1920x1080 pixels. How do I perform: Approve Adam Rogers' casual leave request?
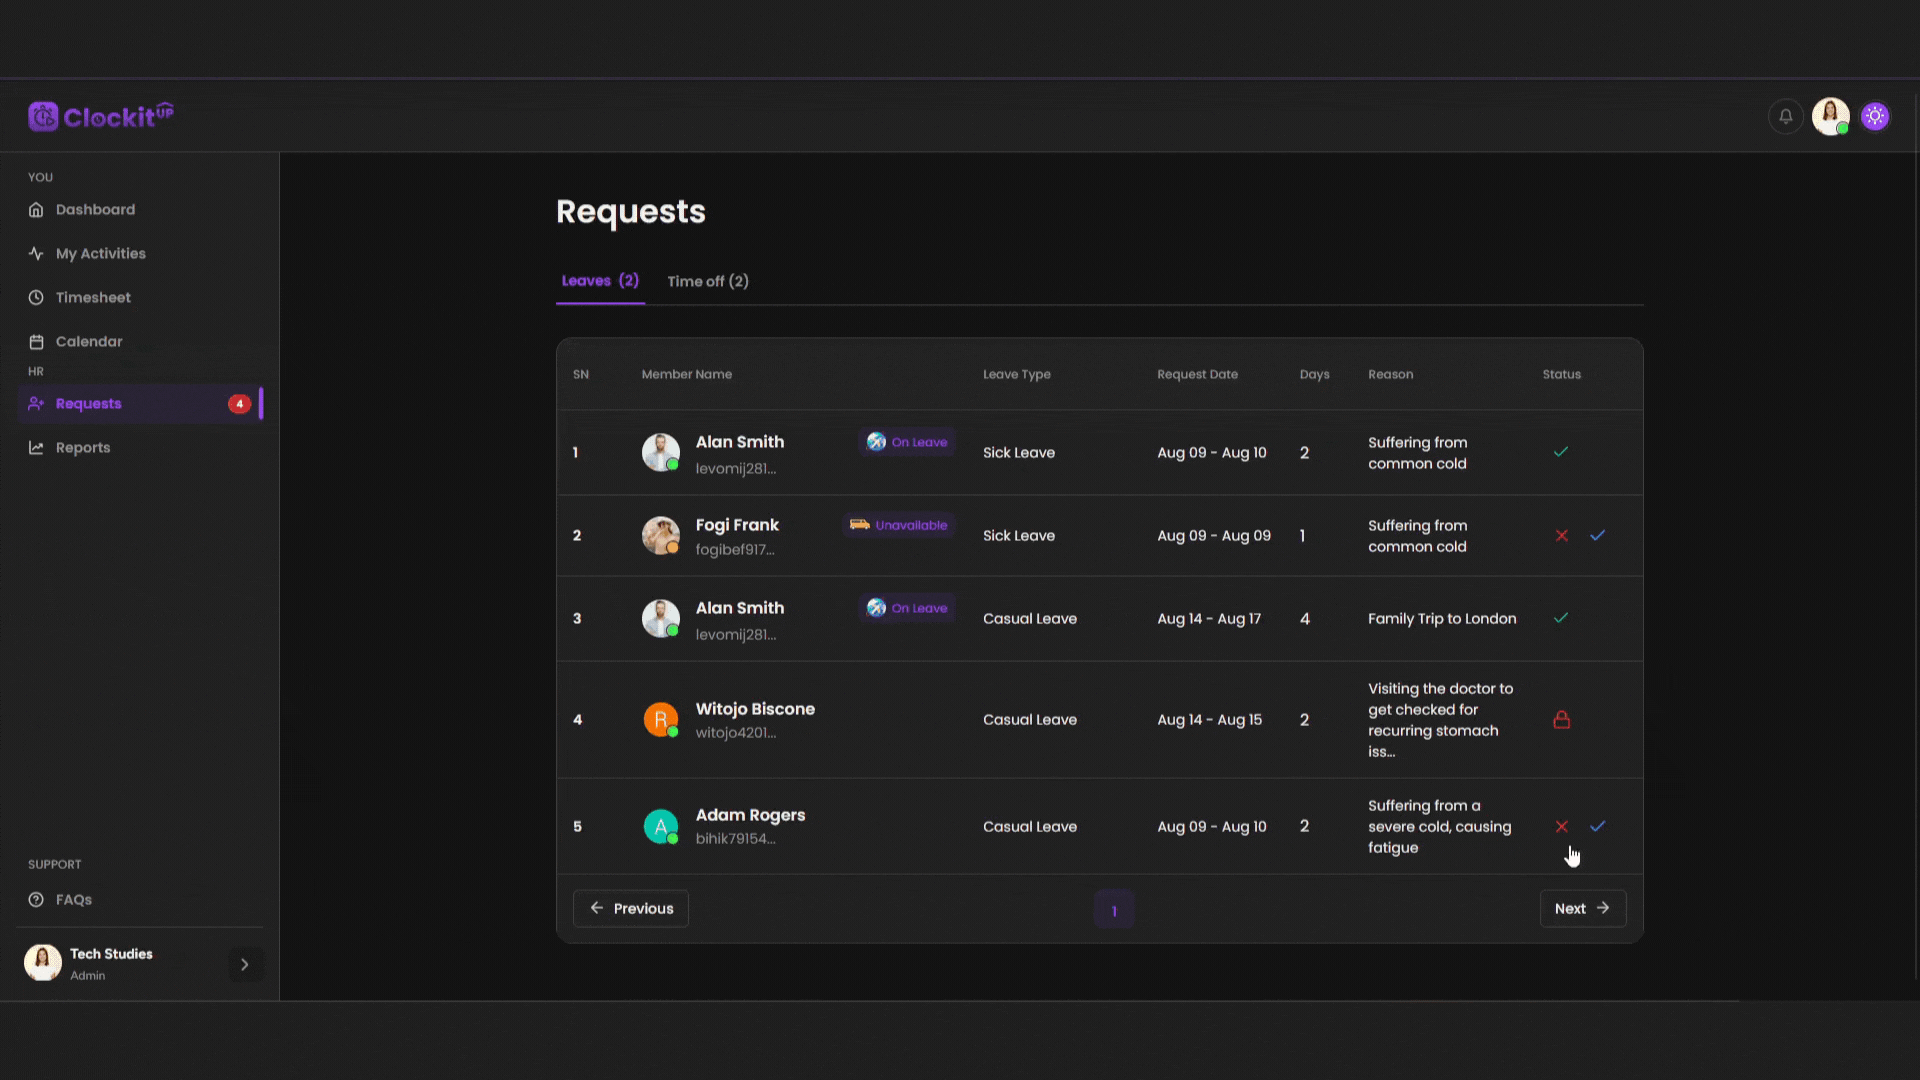tap(1597, 826)
